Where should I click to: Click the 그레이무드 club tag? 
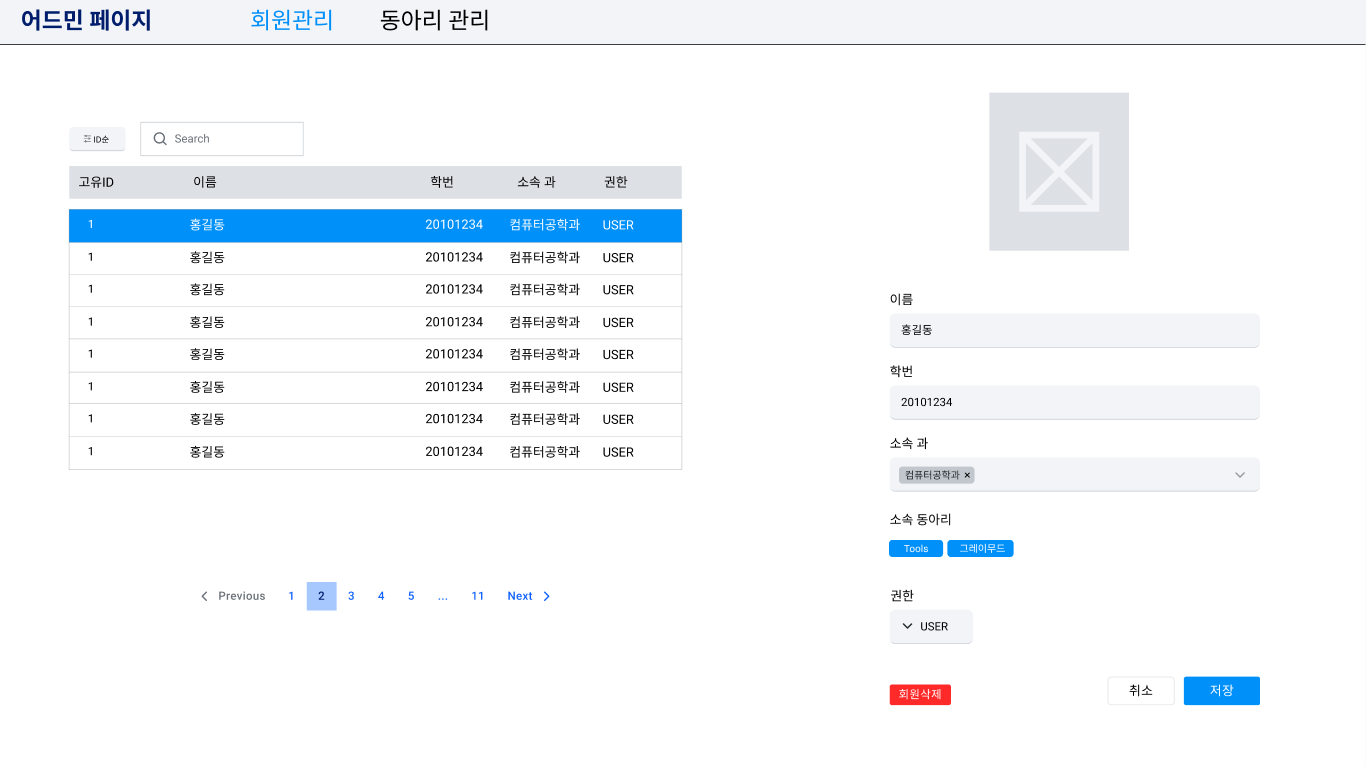click(980, 549)
